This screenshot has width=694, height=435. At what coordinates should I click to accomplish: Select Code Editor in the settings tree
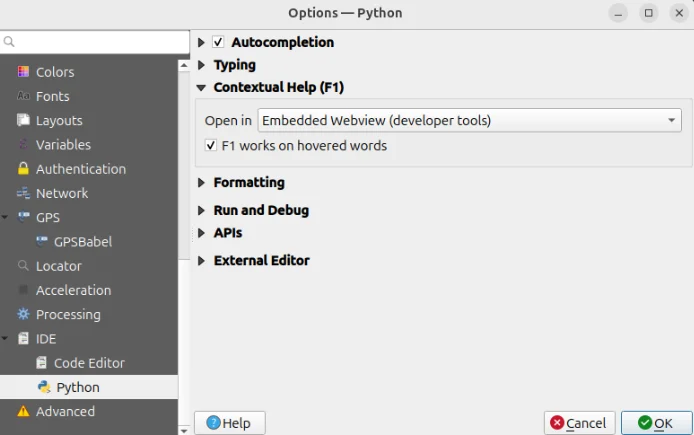coord(89,363)
